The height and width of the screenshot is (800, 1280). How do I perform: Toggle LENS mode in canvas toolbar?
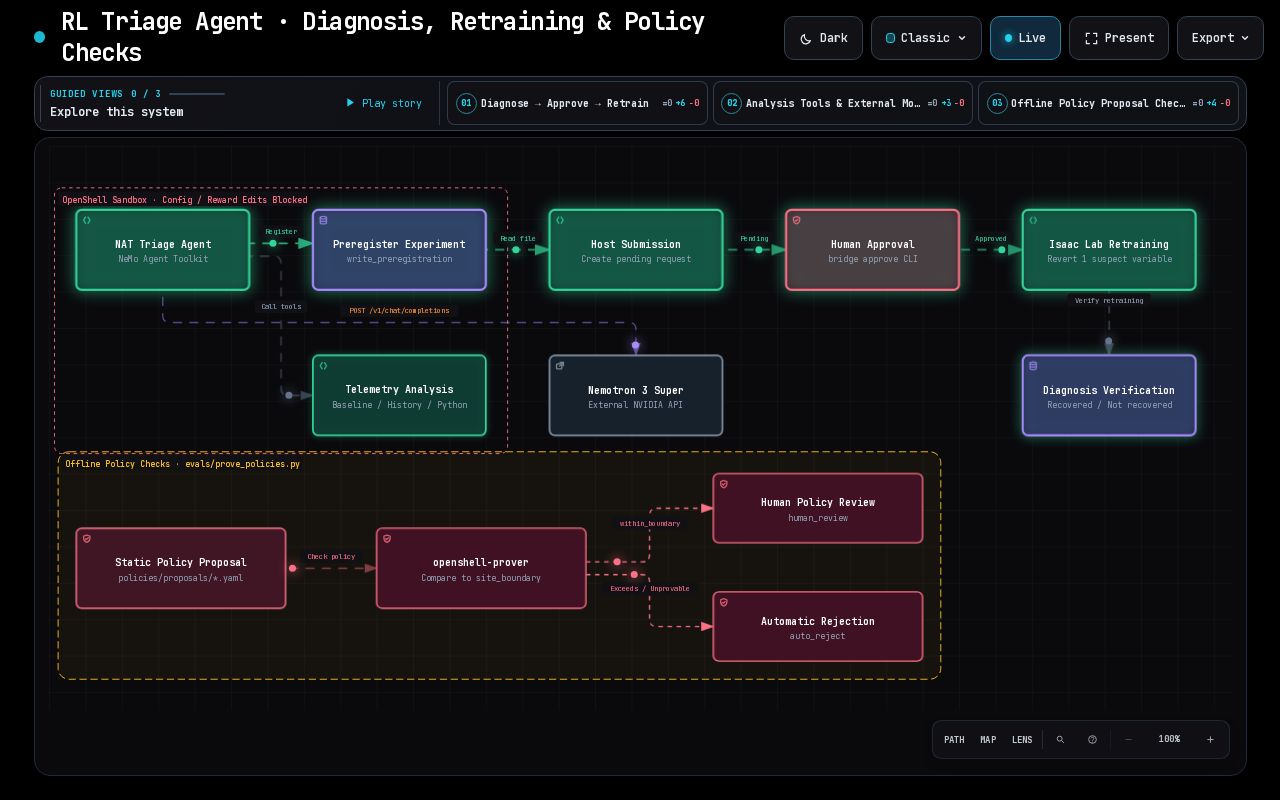point(1022,740)
